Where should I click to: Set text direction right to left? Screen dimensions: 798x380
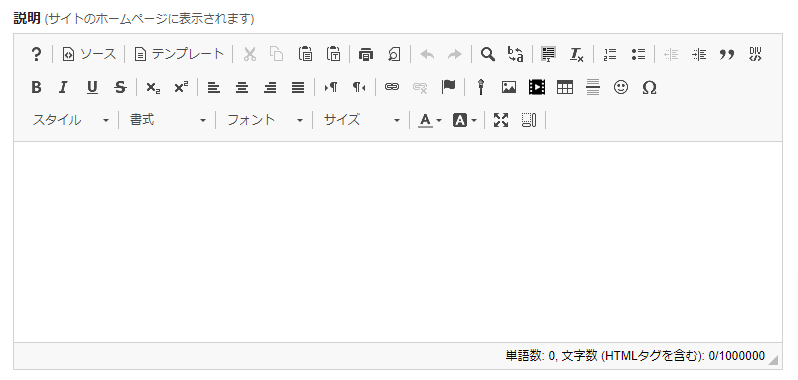tap(359, 87)
